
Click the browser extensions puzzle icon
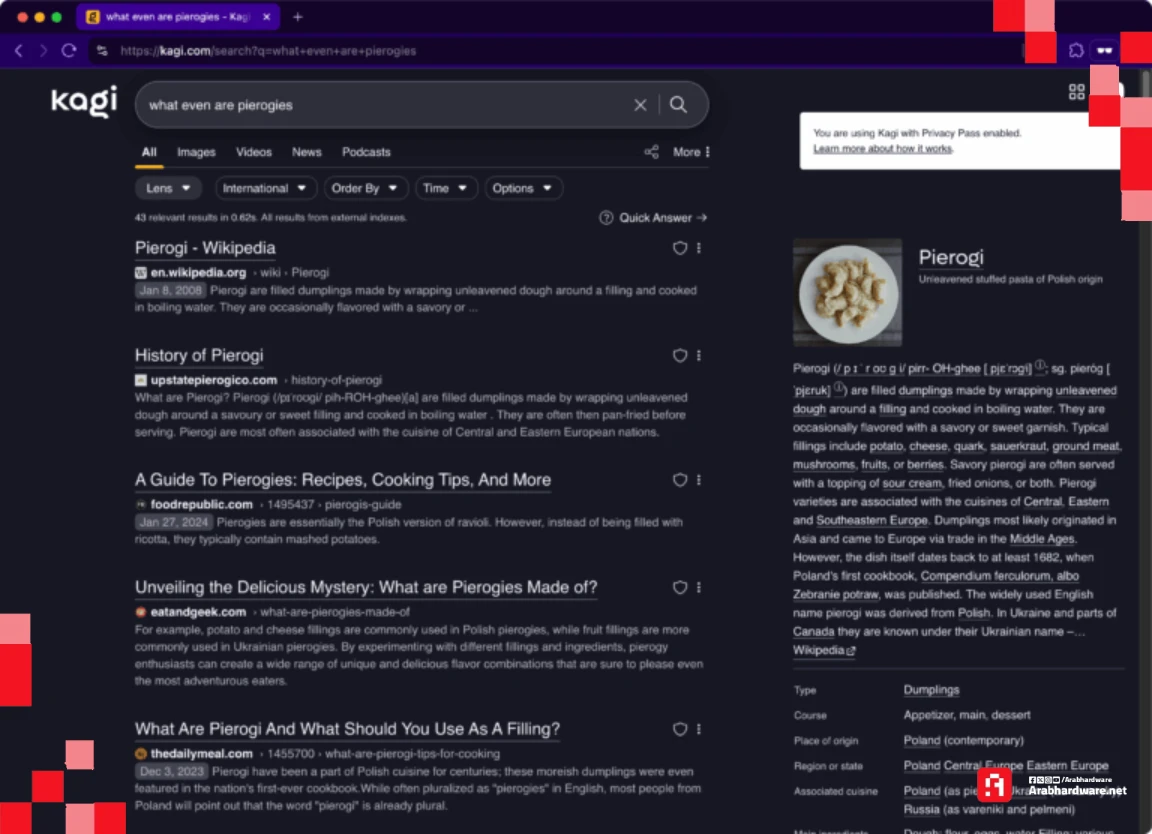click(1076, 50)
